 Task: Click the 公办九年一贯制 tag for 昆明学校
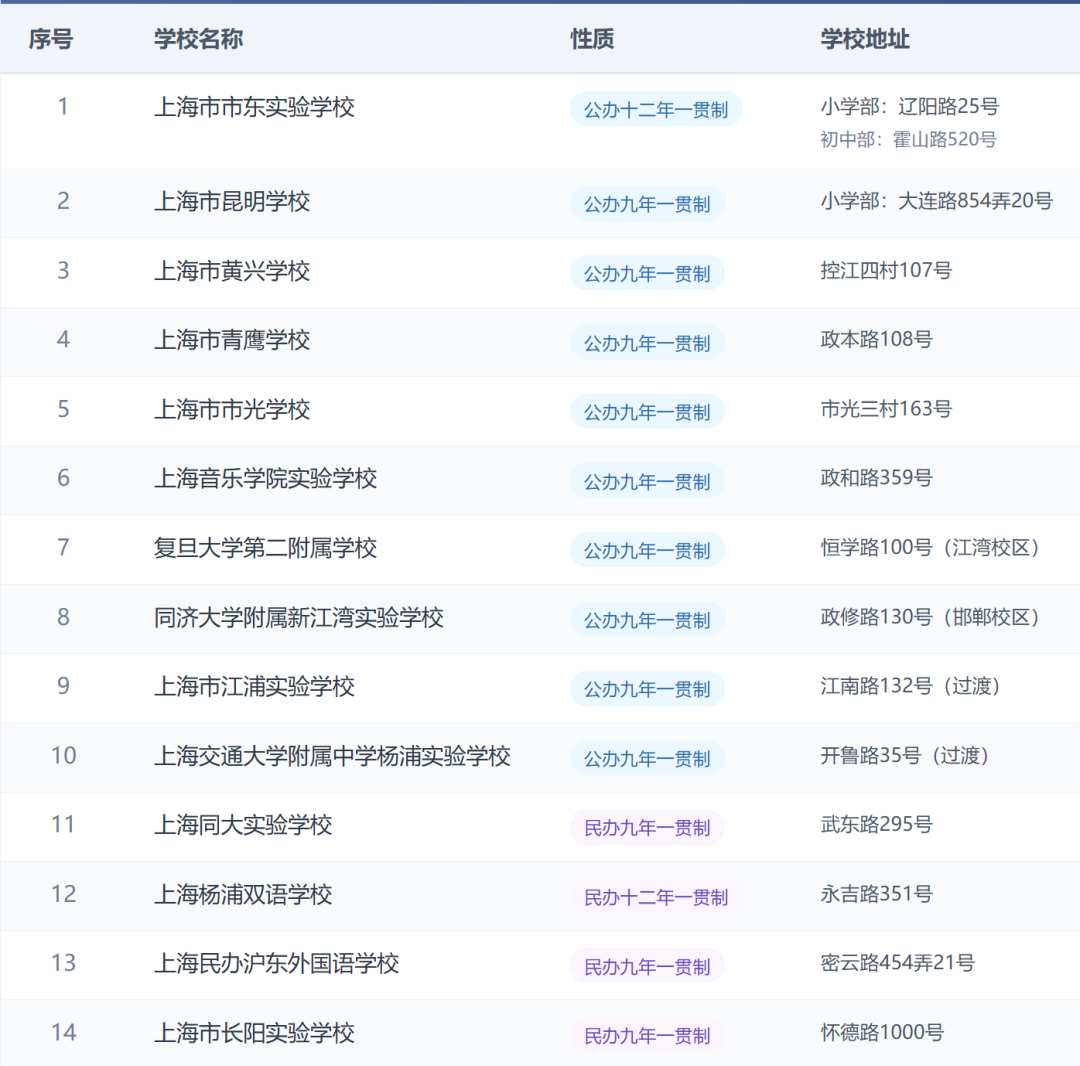(647, 204)
